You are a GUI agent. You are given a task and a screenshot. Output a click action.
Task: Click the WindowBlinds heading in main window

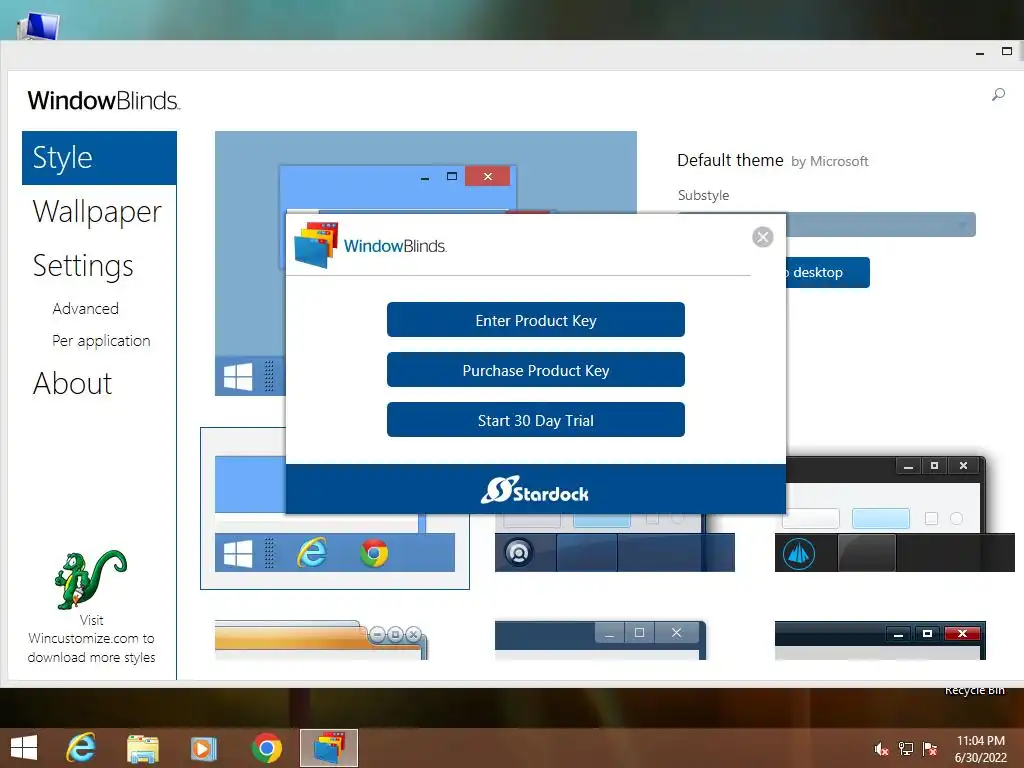point(104,101)
